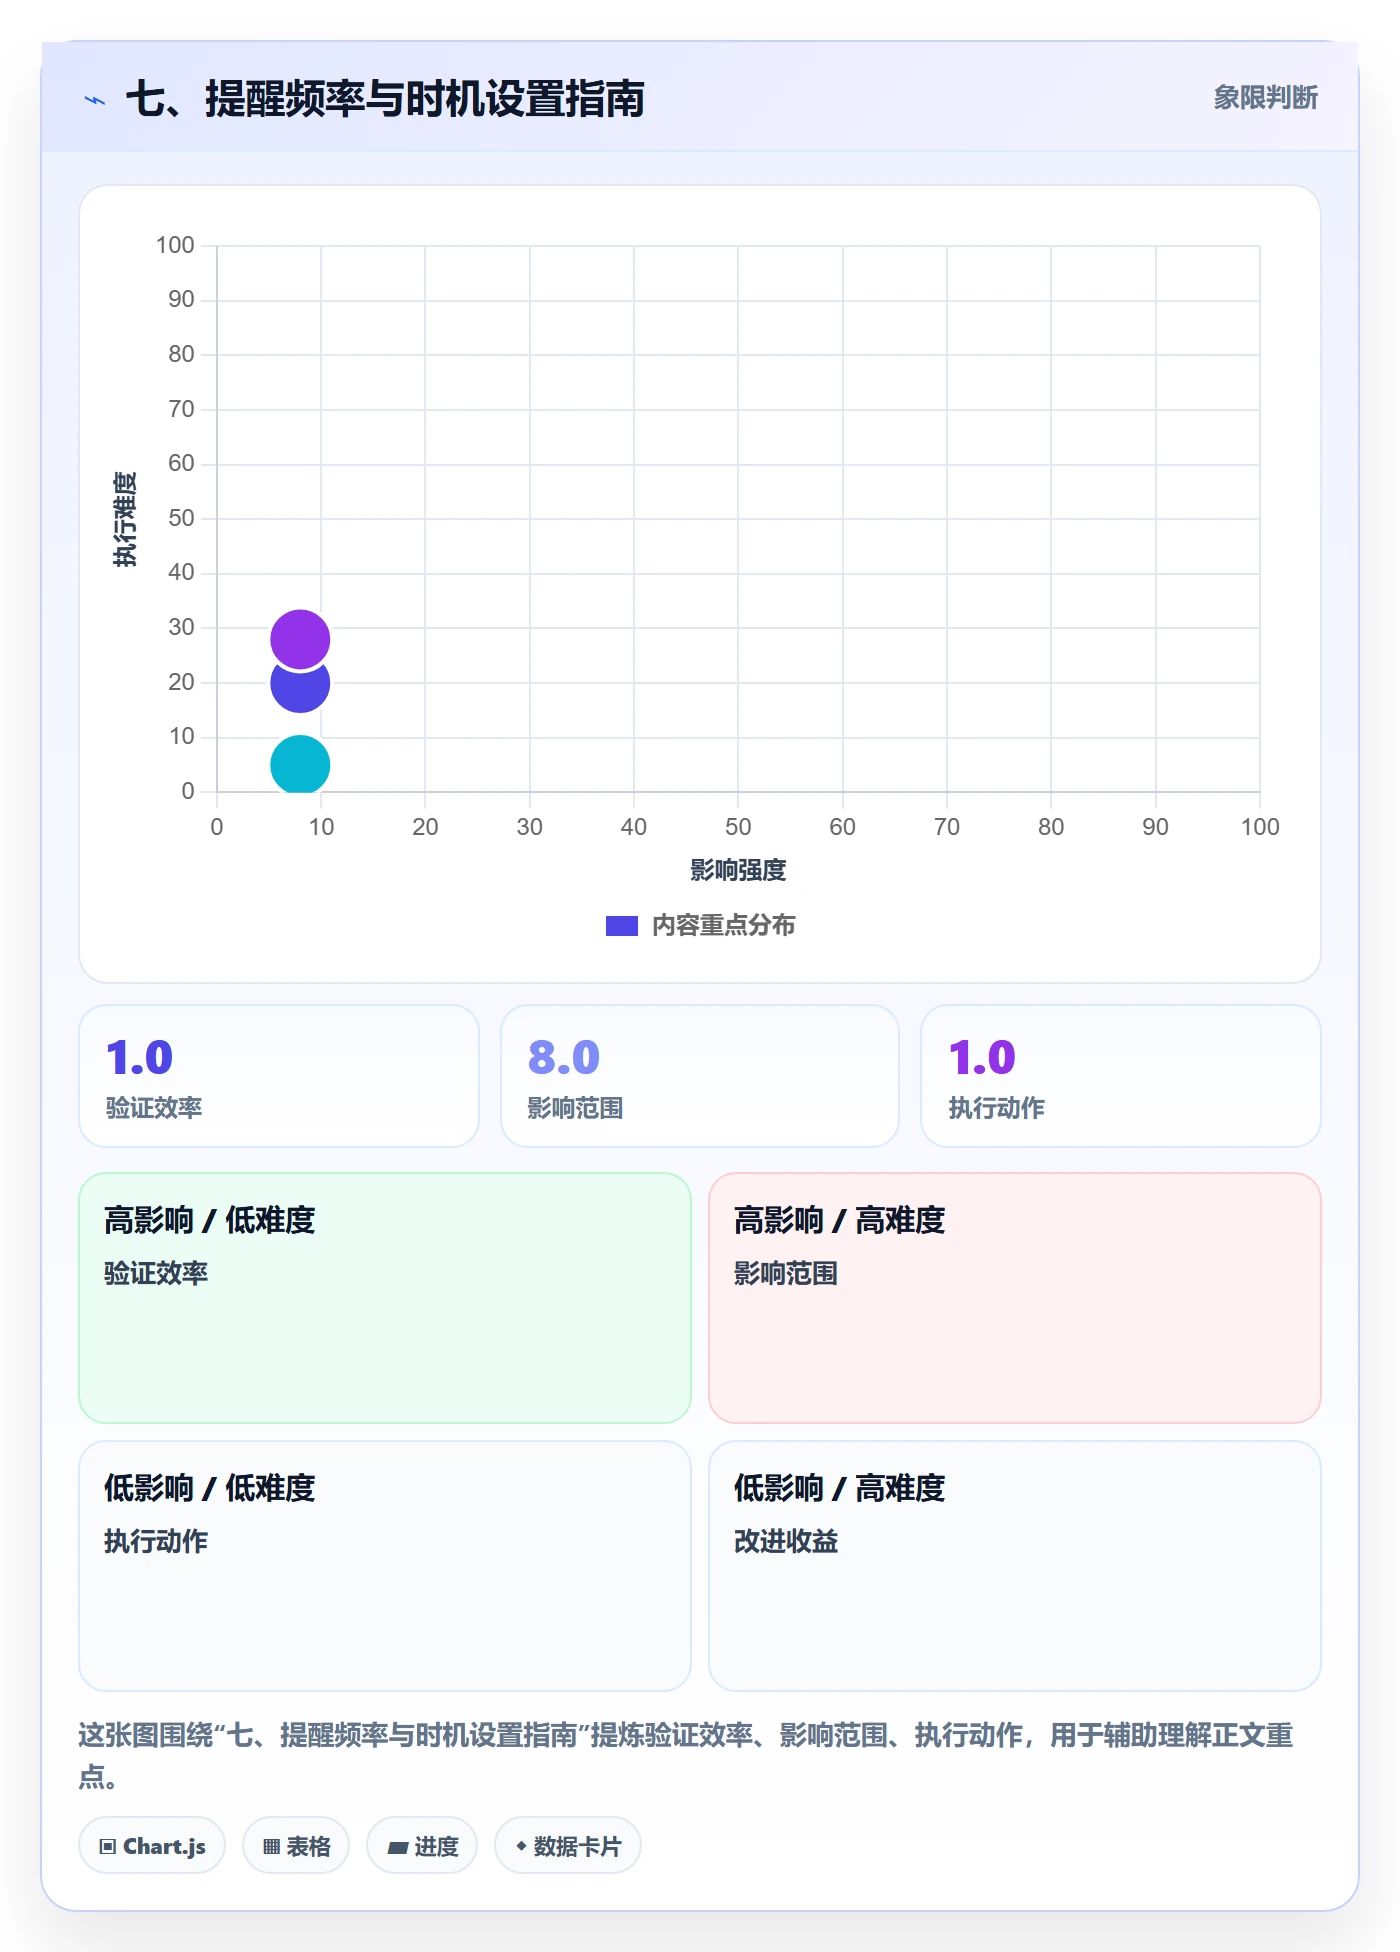Select the 验证效率 stat card showing 1.0
The image size is (1400, 1952).
[279, 1076]
